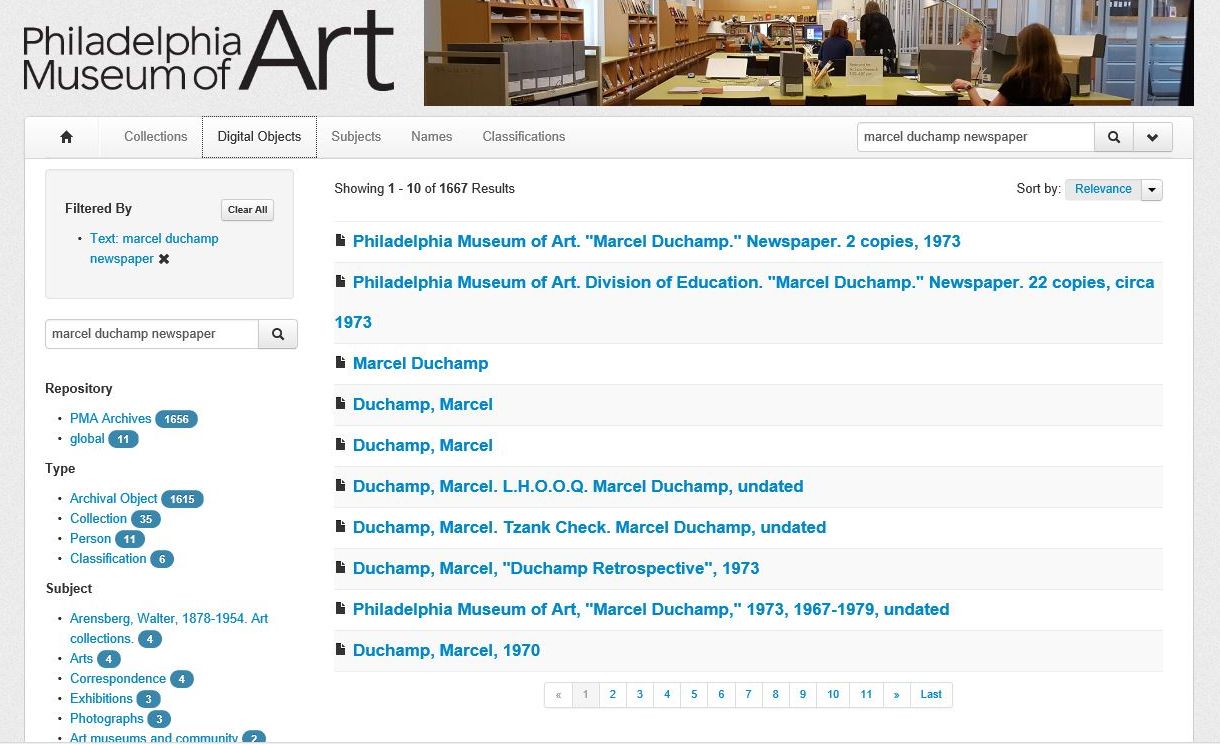Click document icon beside Newspaper 2 copies result
Image resolution: width=1220 pixels, height=744 pixels.
[x=340, y=240]
